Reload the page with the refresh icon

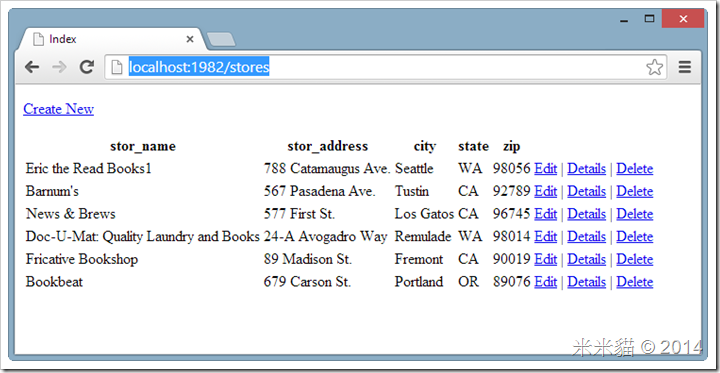click(86, 67)
